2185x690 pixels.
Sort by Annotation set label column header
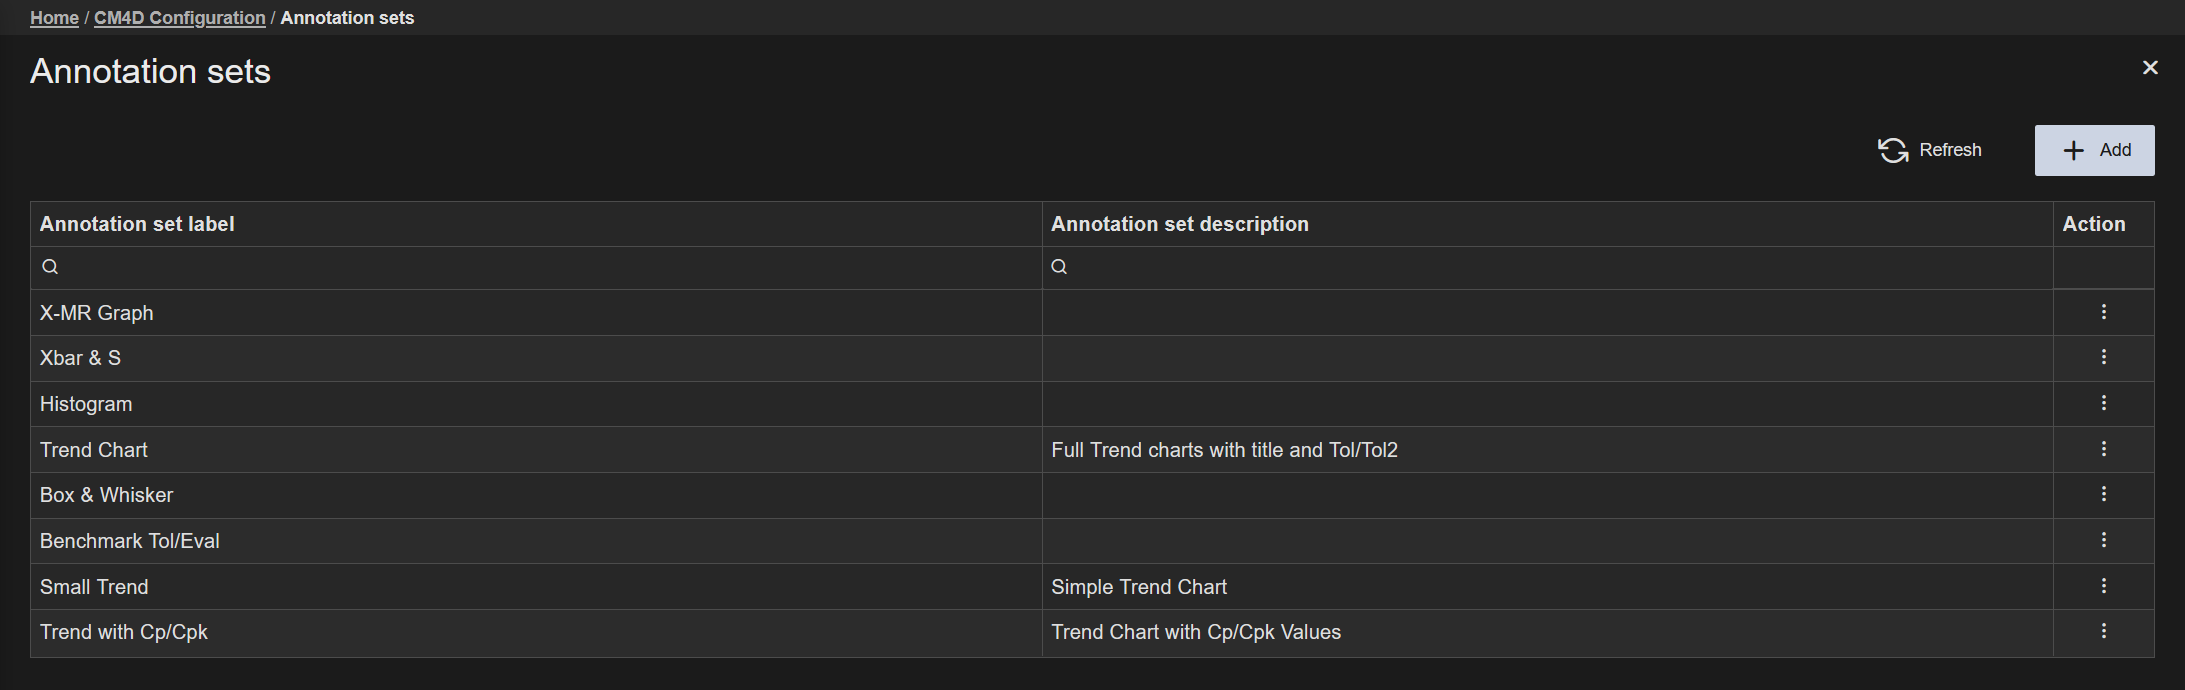click(137, 224)
